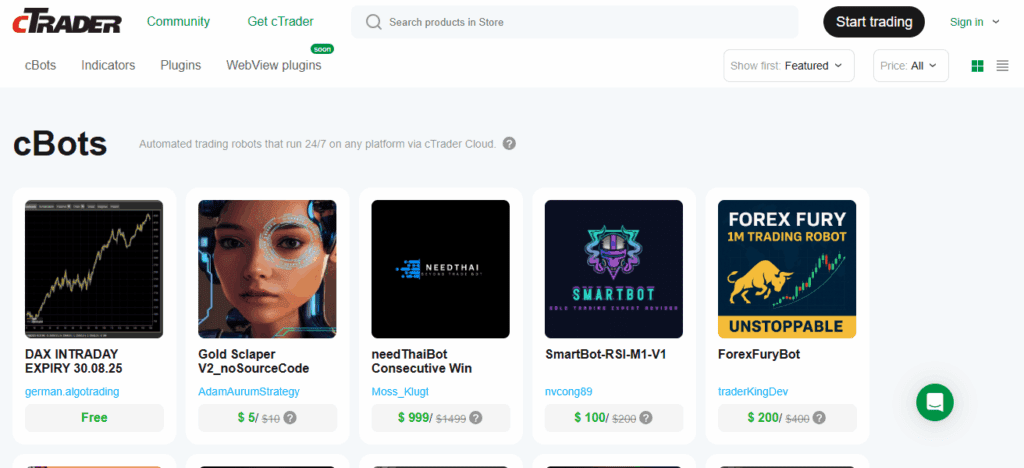Click the SmartBot-RSI-M1-V1 title
The height and width of the screenshot is (468, 1024).
(x=605, y=354)
